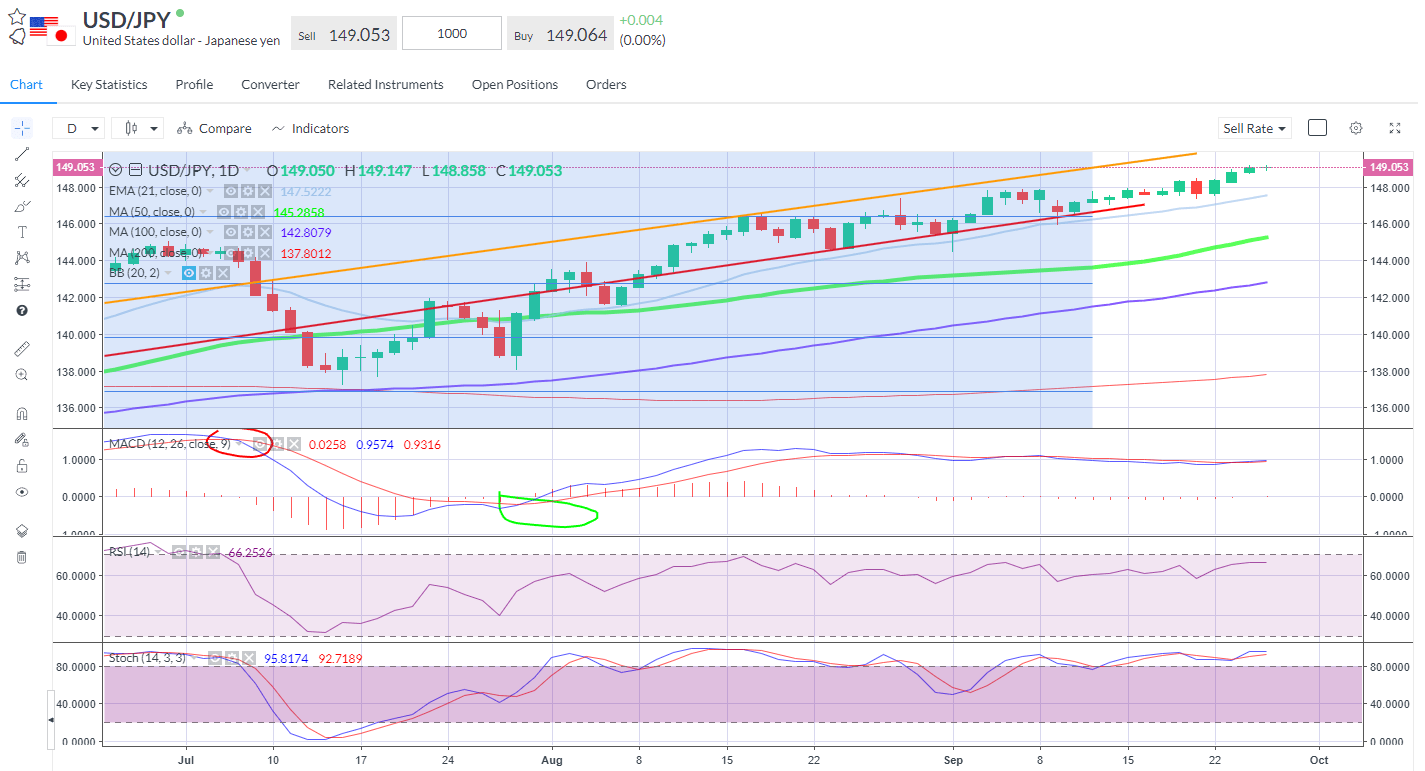Select the XABCD pattern tool
1425x771 pixels.
pos(22,258)
